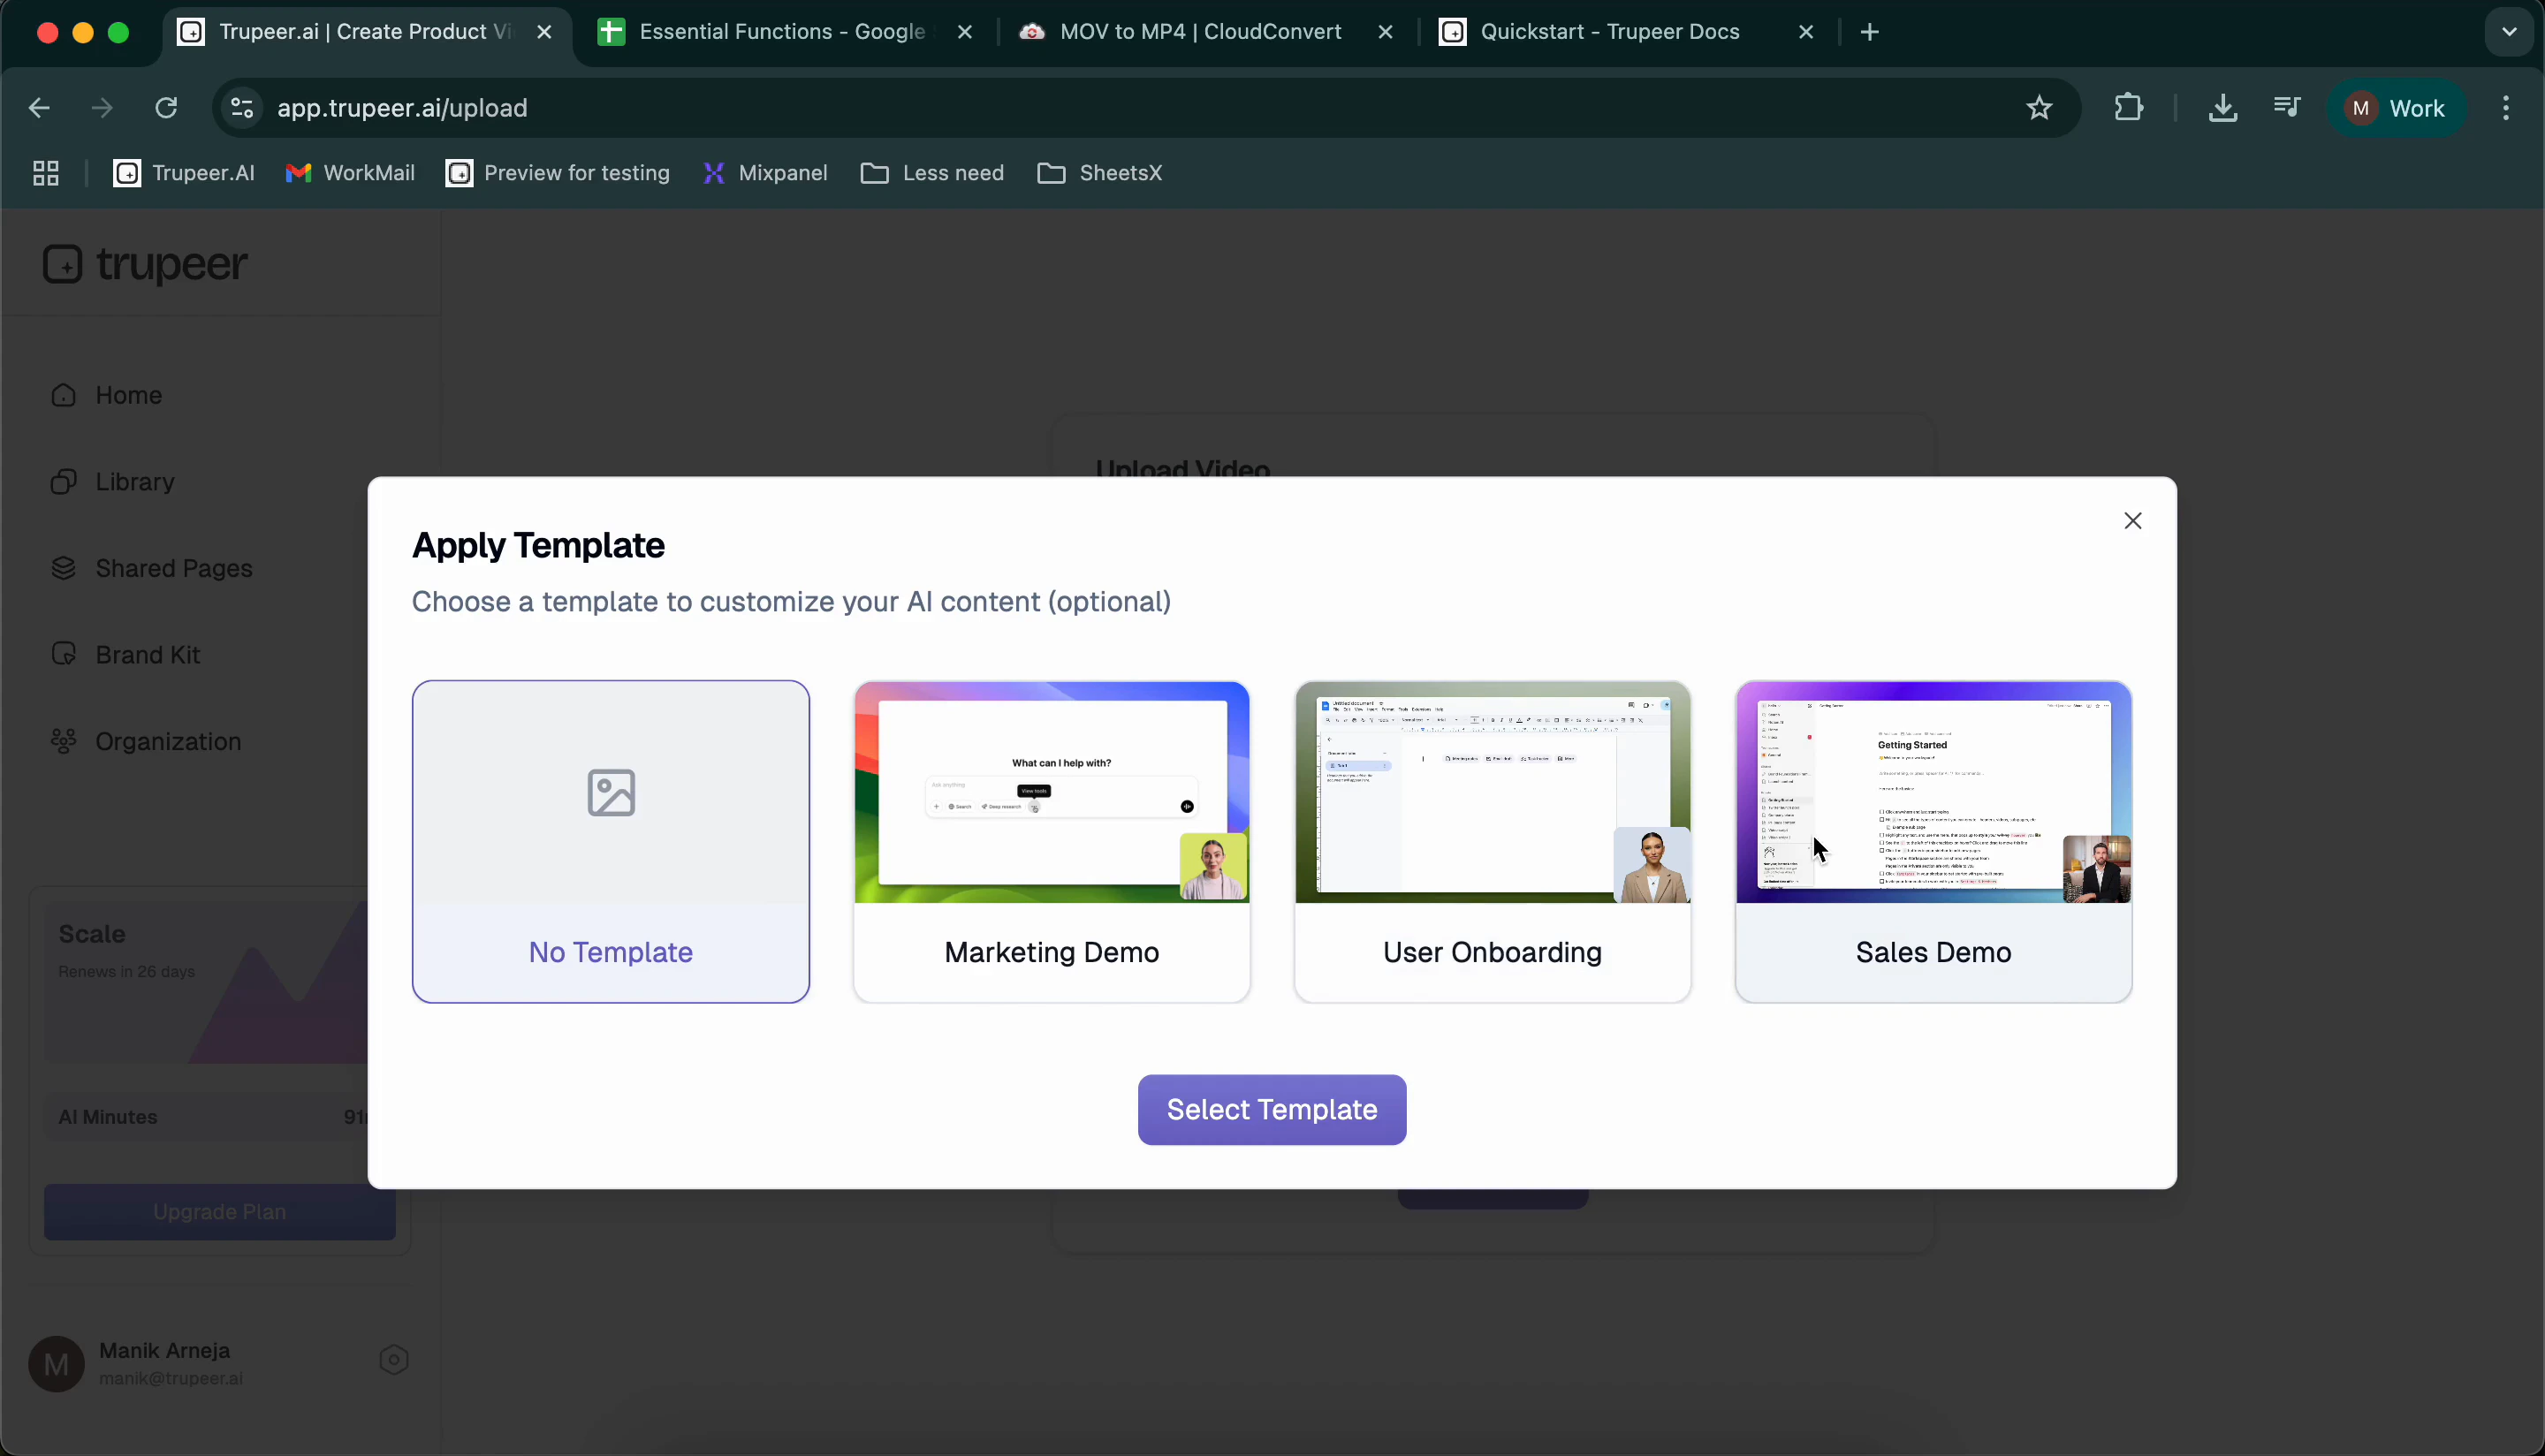The width and height of the screenshot is (2545, 1456).
Task: Bookmark the page using the star icon
Action: pyautogui.click(x=2038, y=107)
